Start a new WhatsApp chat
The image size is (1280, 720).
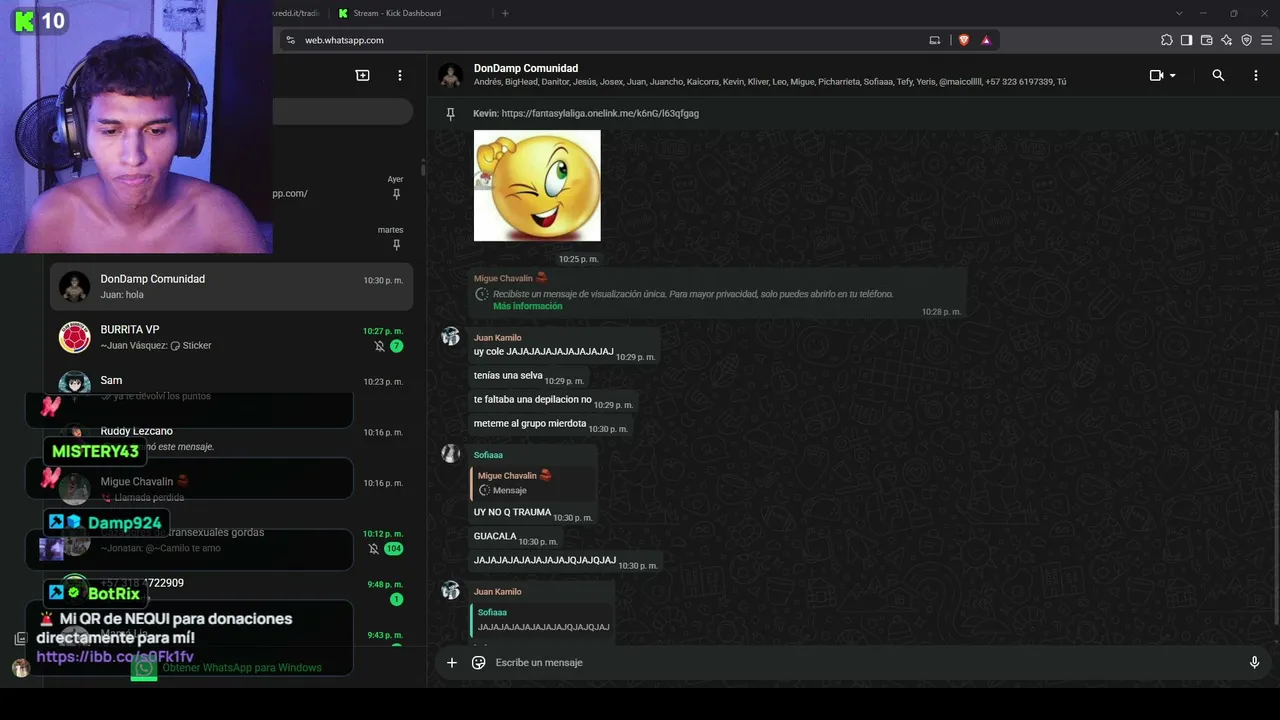[362, 75]
